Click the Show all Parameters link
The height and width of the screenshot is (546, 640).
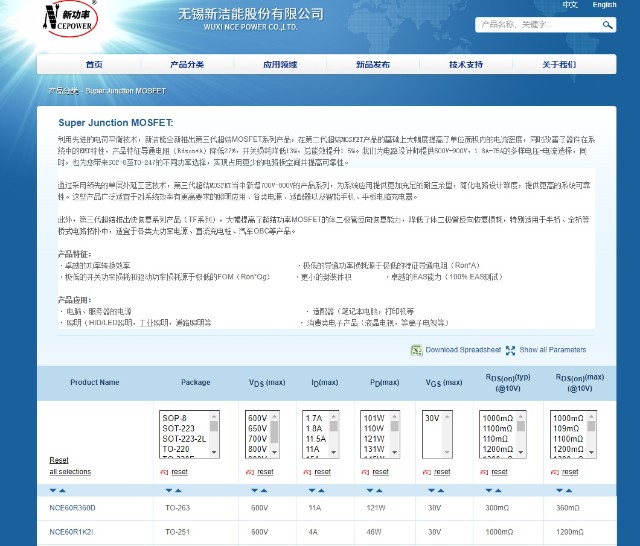pos(553,350)
